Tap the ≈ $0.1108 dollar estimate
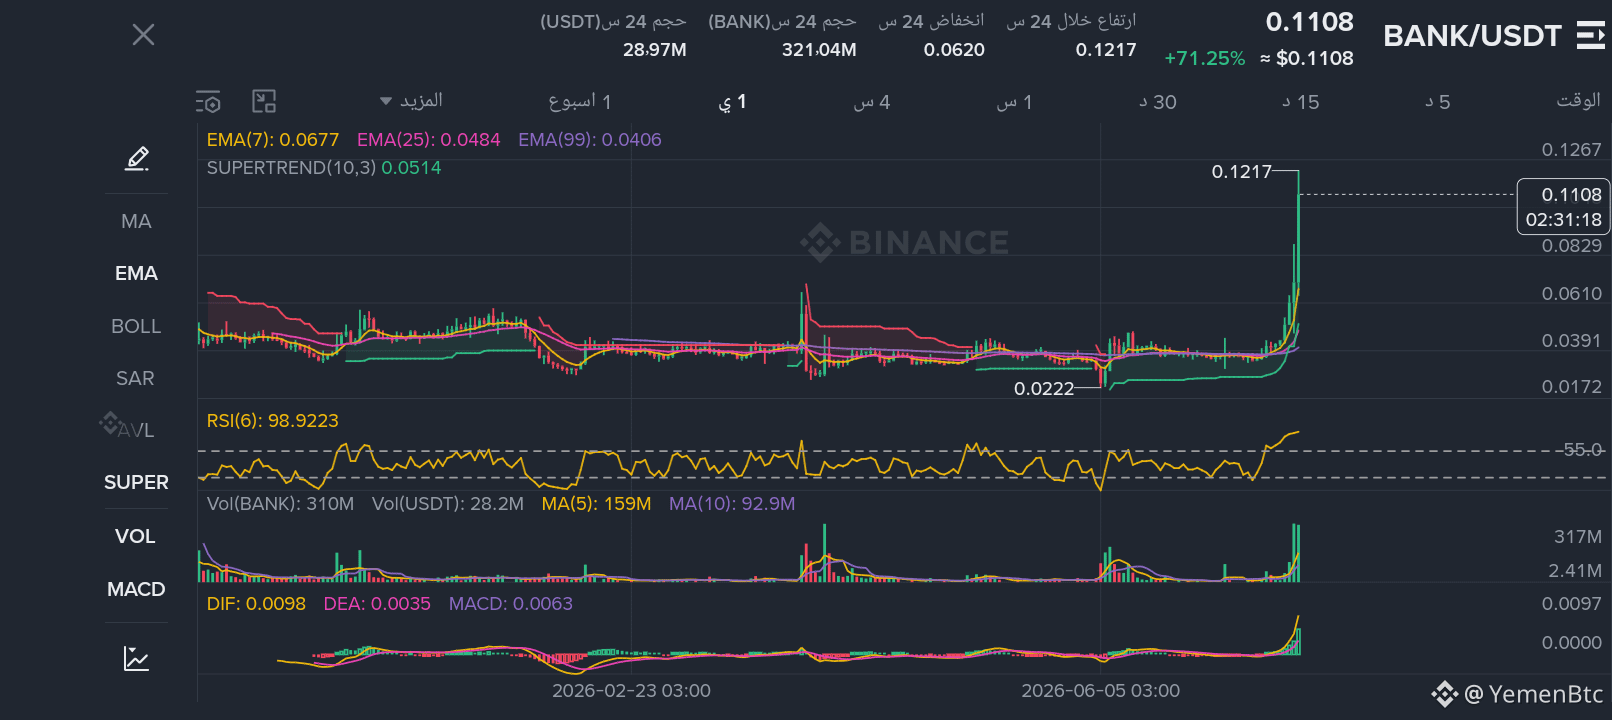1612x720 pixels. point(1307,59)
